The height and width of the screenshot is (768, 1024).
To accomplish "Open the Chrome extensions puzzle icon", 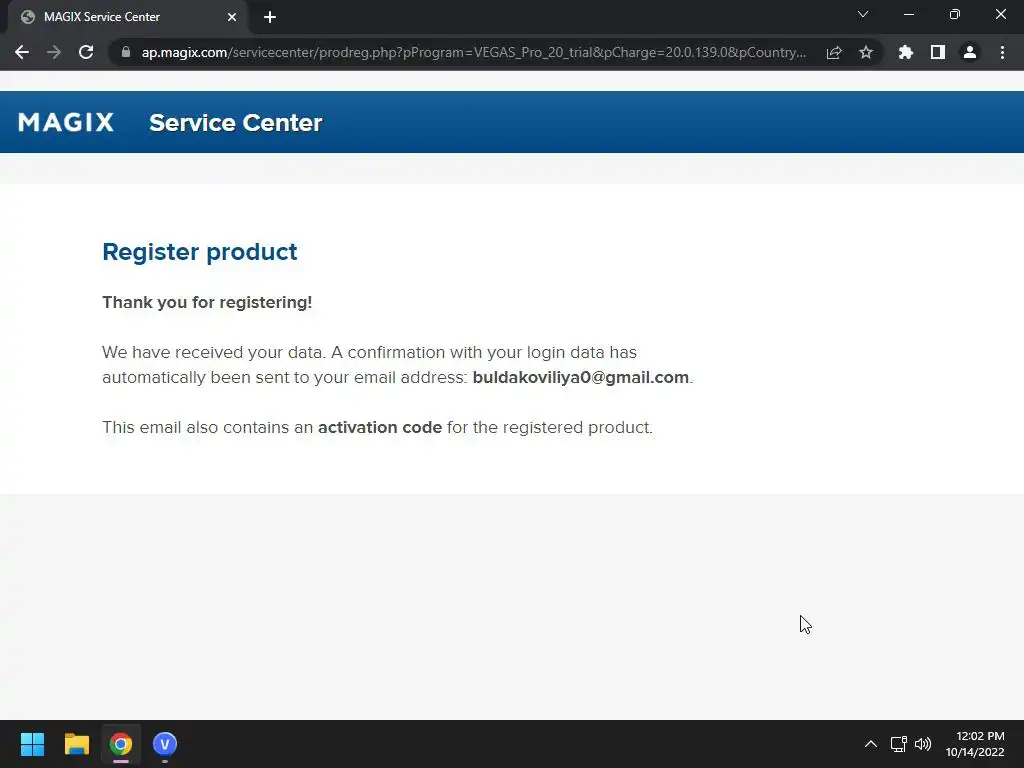I will (906, 52).
